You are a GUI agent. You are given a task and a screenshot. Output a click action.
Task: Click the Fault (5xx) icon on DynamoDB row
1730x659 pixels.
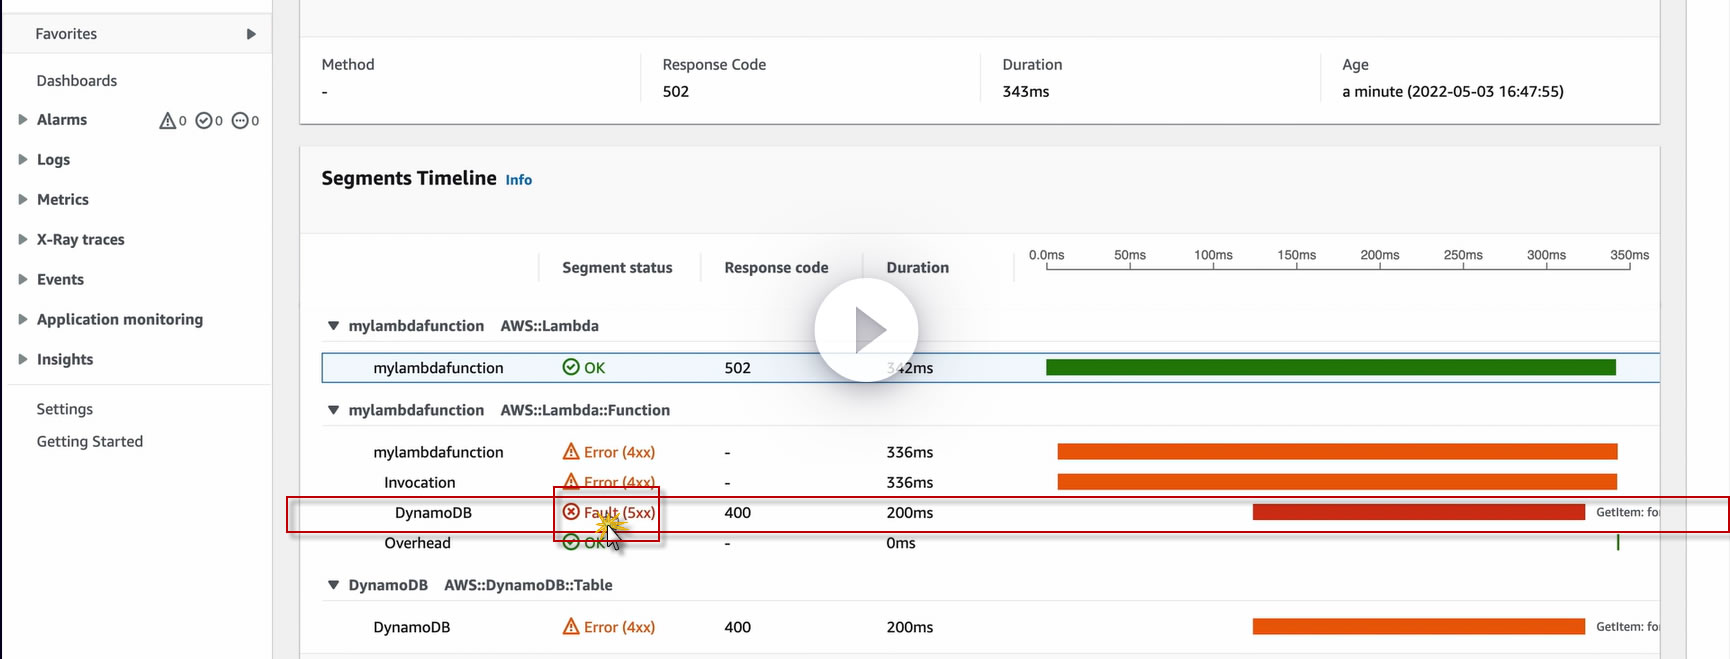click(x=571, y=512)
